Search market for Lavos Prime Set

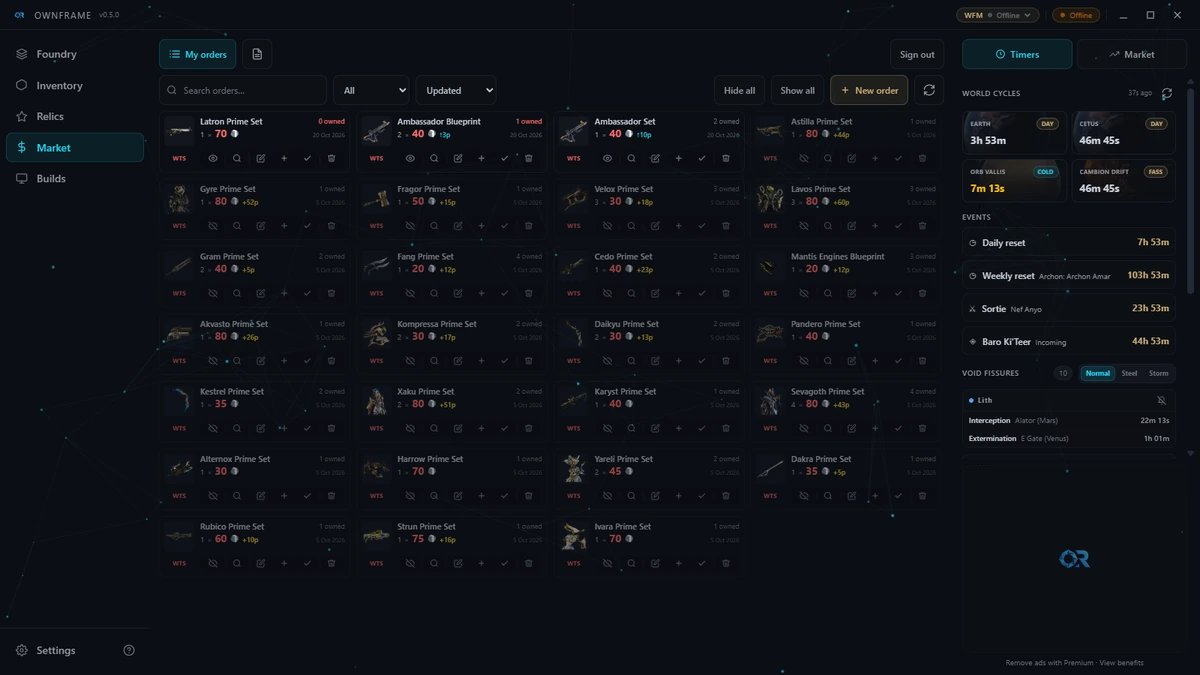[x=828, y=226]
